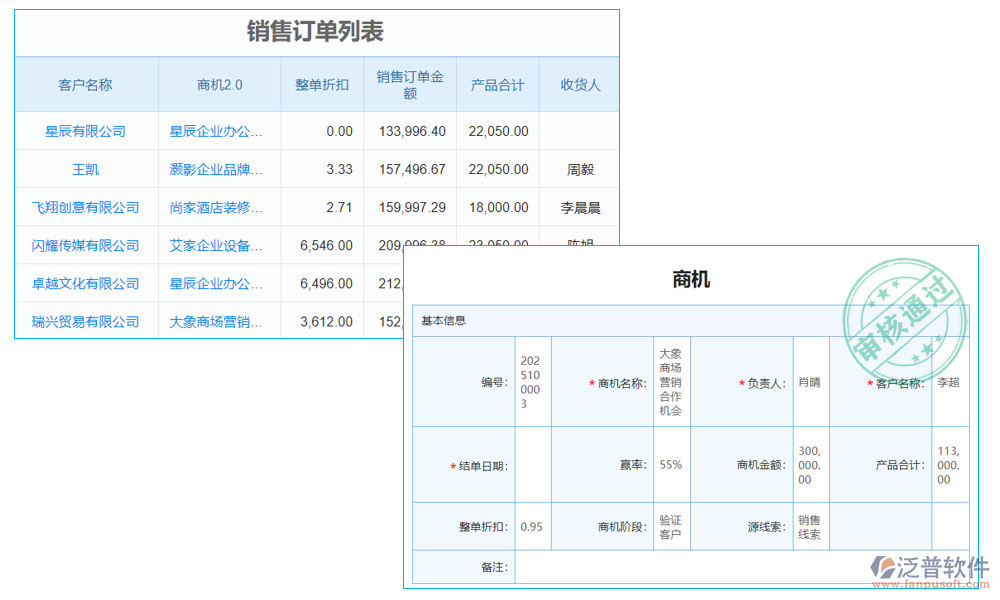Open opportunity link 灏影企业品牌
Image resolution: width=1000 pixels, height=600 pixels.
218,169
